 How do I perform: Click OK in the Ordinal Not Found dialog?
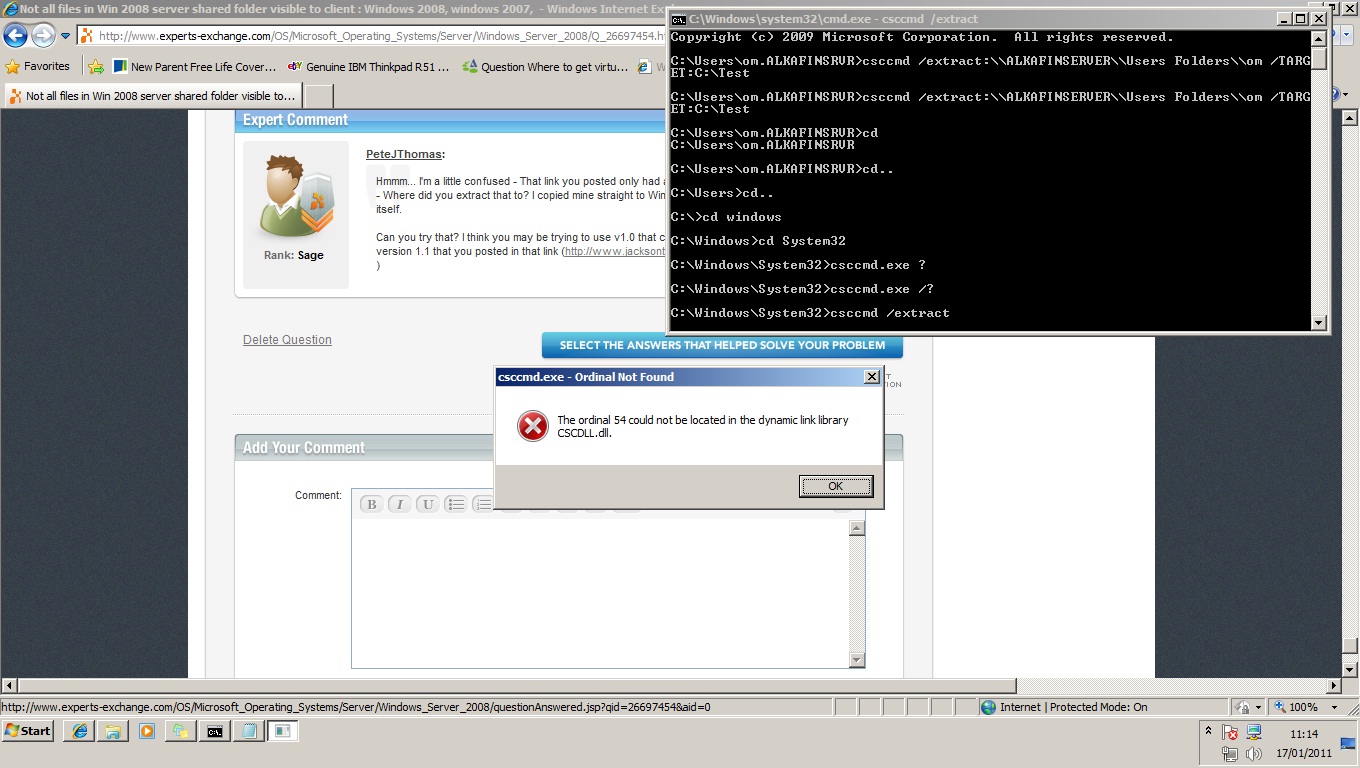[836, 486]
